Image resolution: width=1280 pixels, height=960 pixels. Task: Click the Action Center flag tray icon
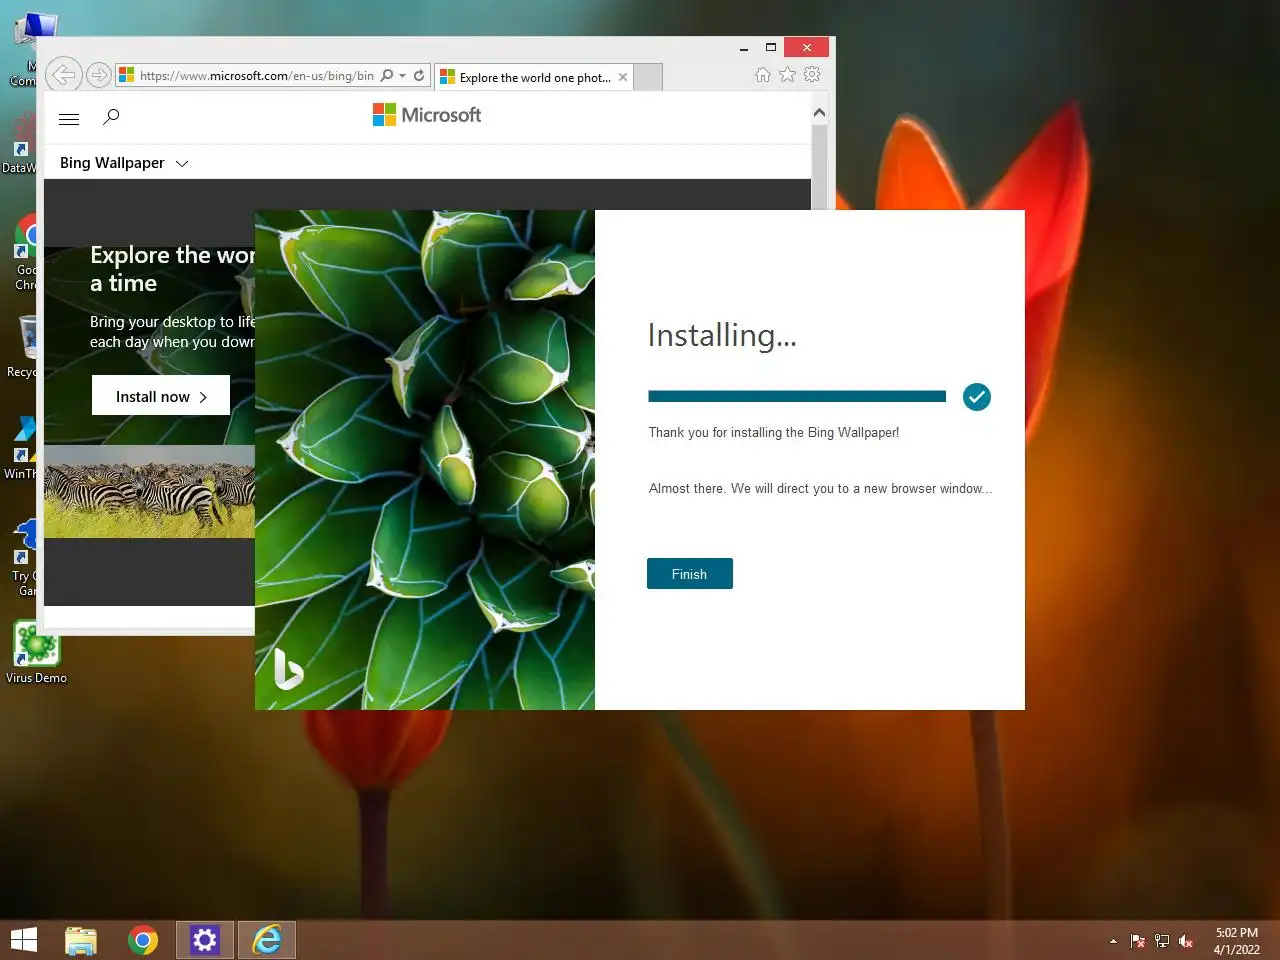click(1138, 941)
